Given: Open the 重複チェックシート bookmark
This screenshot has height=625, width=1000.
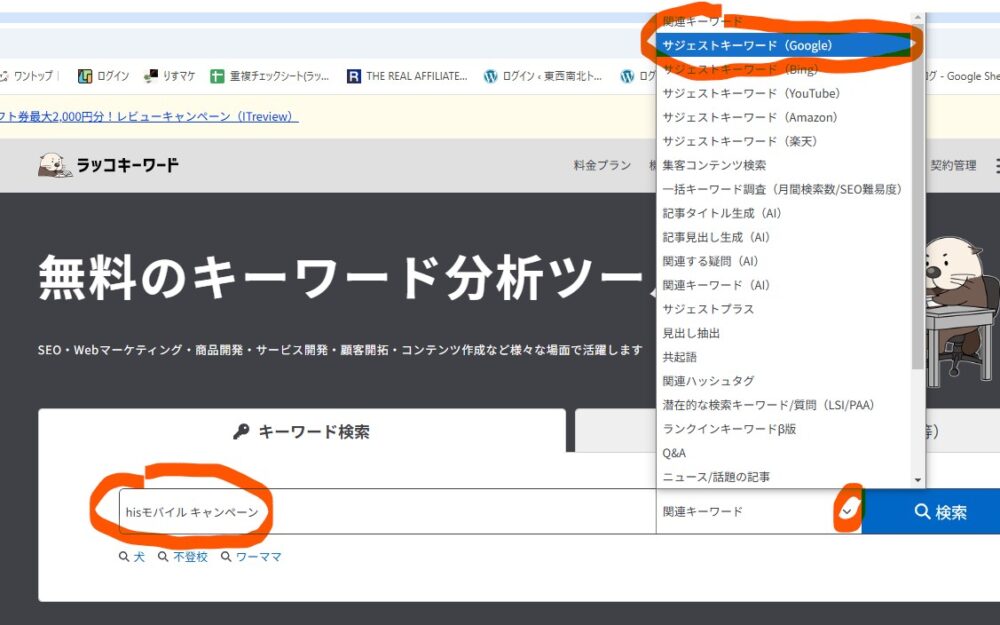Looking at the screenshot, I should pos(270,76).
